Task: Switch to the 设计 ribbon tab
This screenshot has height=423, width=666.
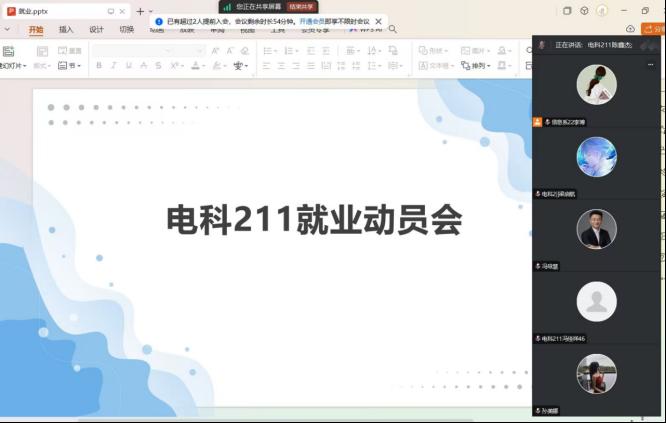Action: [96, 30]
